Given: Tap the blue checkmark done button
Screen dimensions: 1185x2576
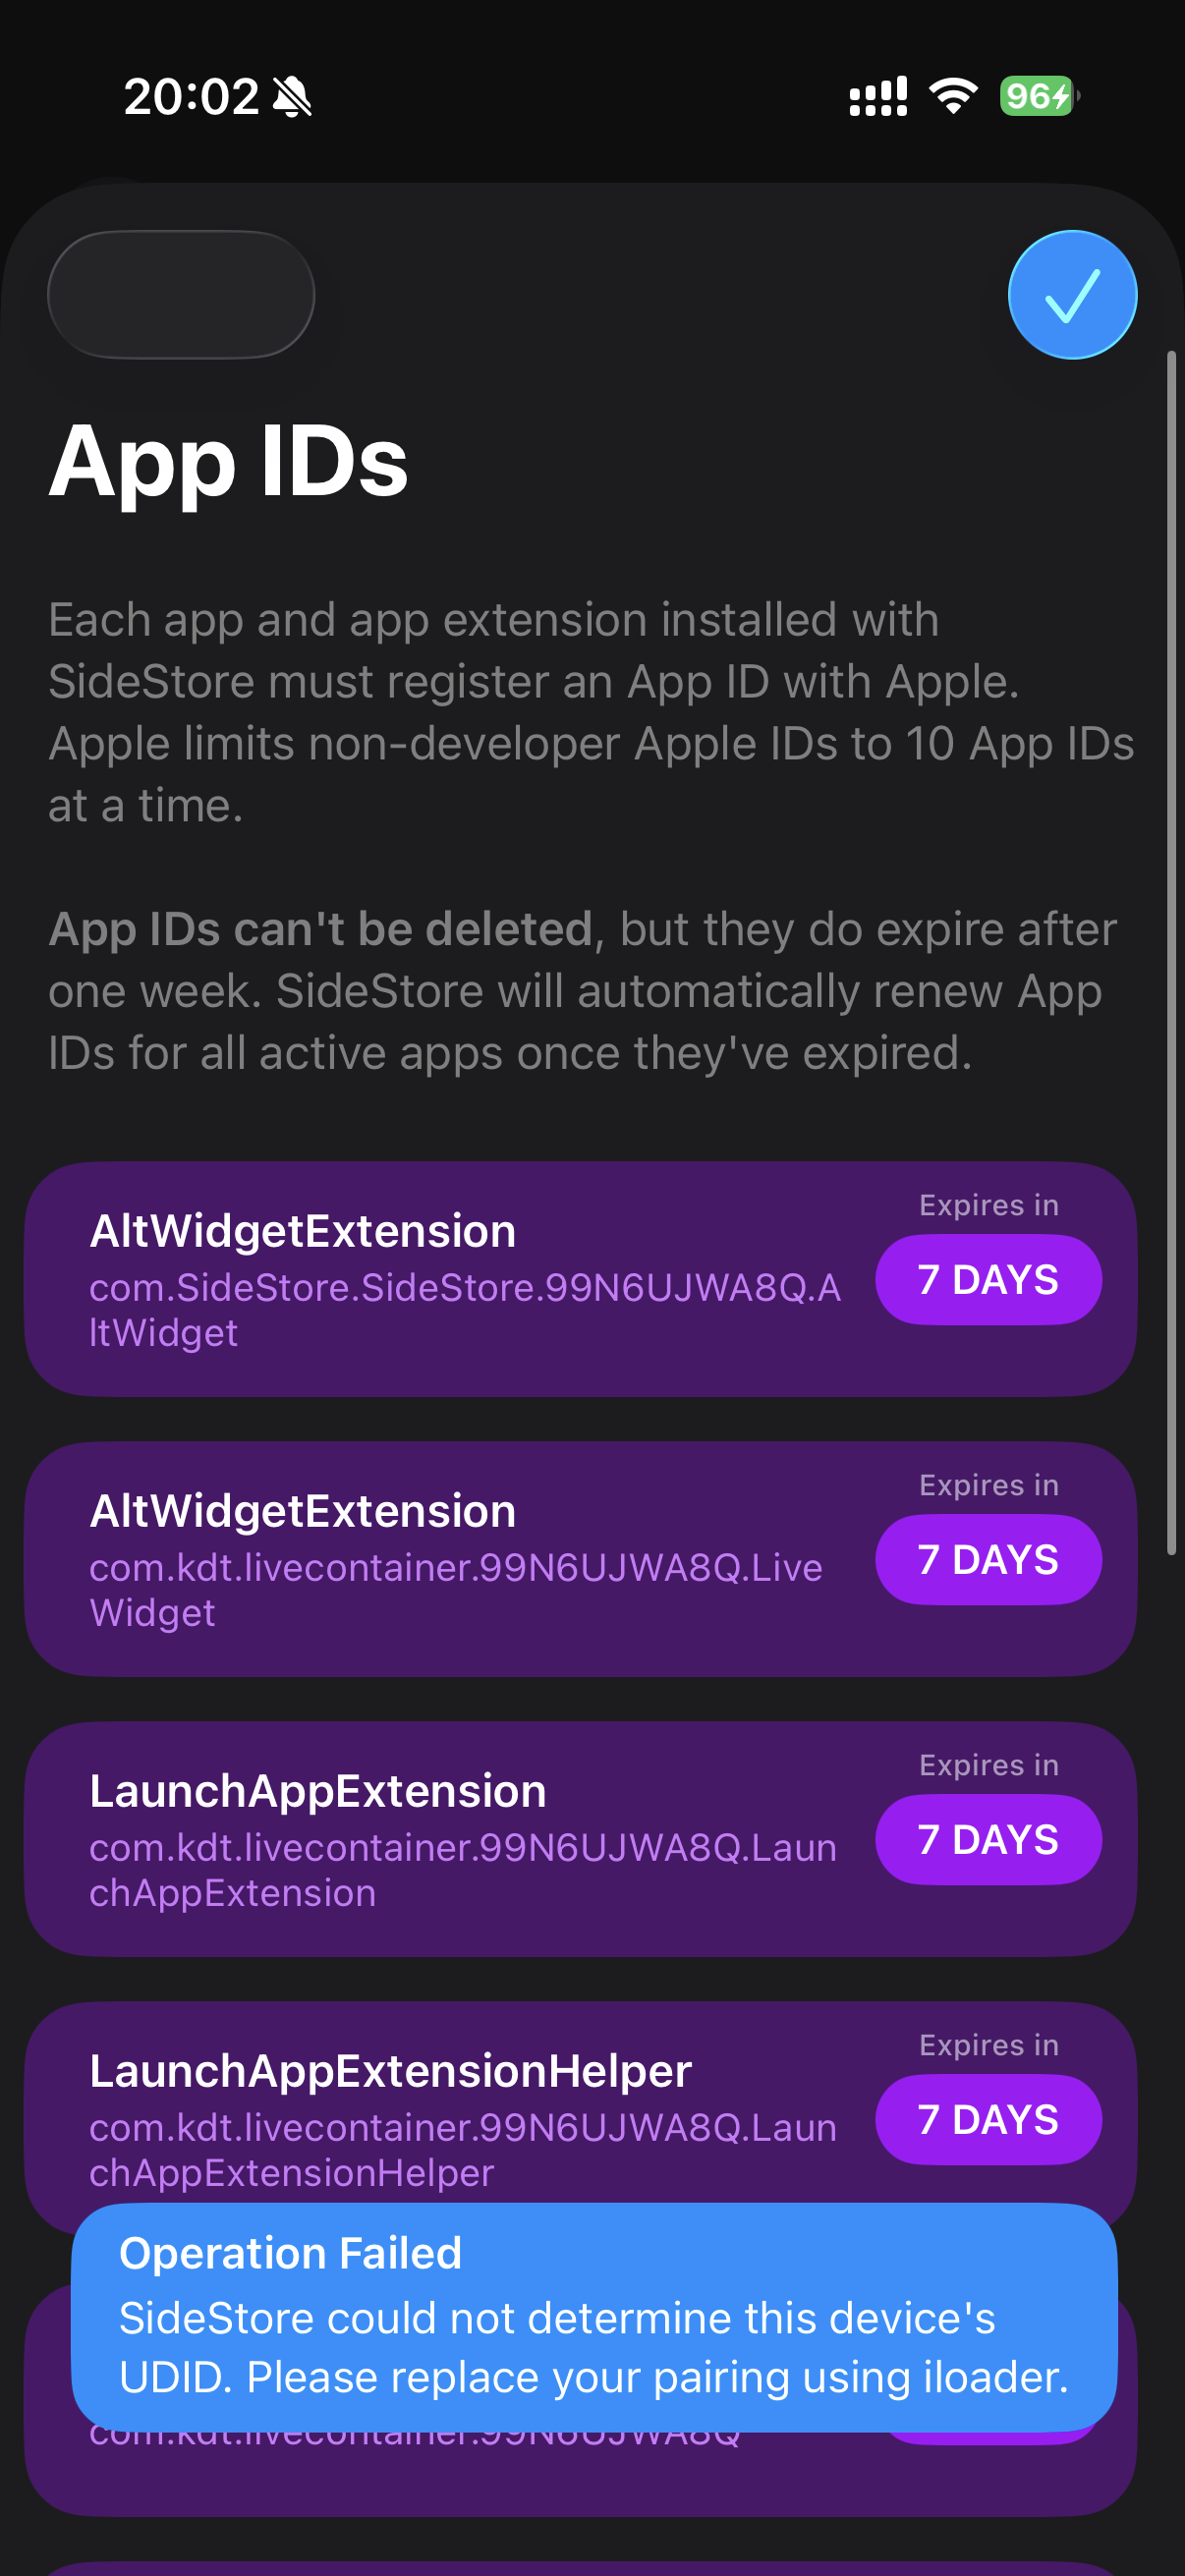Looking at the screenshot, I should pos(1072,295).
